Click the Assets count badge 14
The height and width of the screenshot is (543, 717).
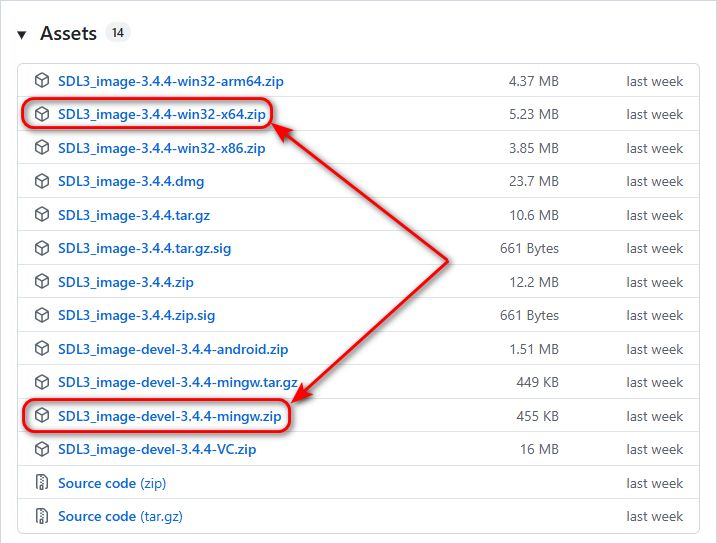(x=118, y=33)
